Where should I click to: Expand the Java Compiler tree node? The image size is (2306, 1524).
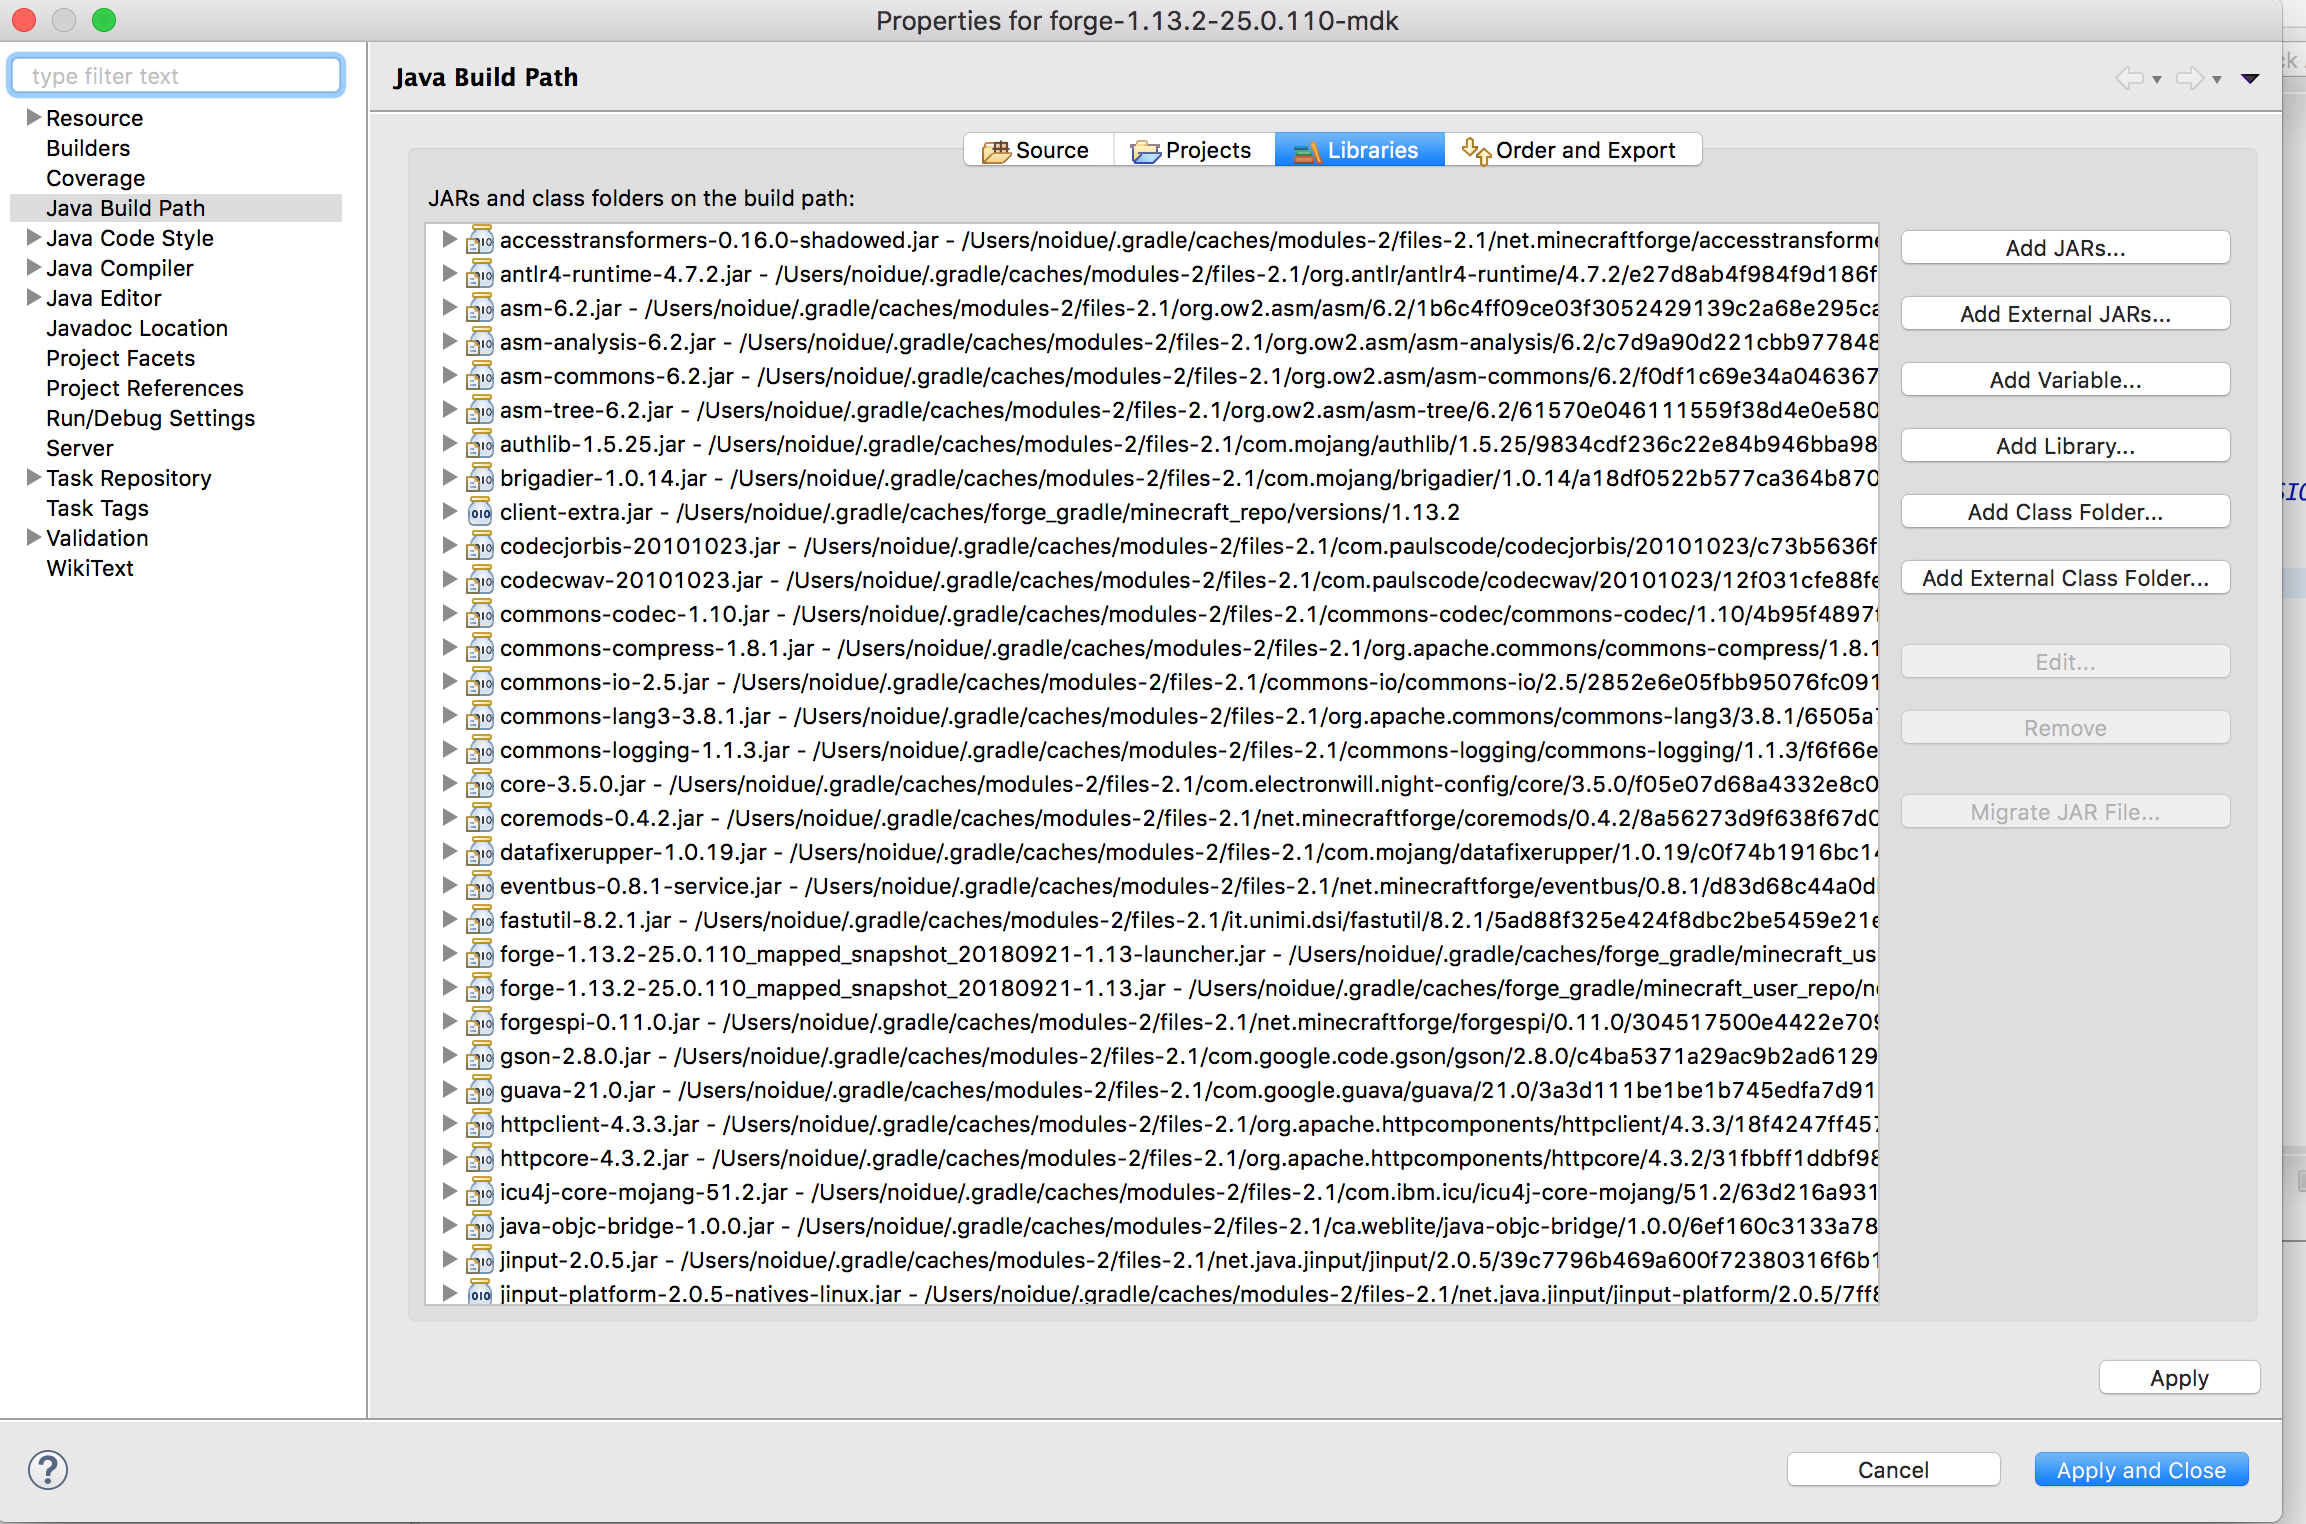[x=33, y=268]
